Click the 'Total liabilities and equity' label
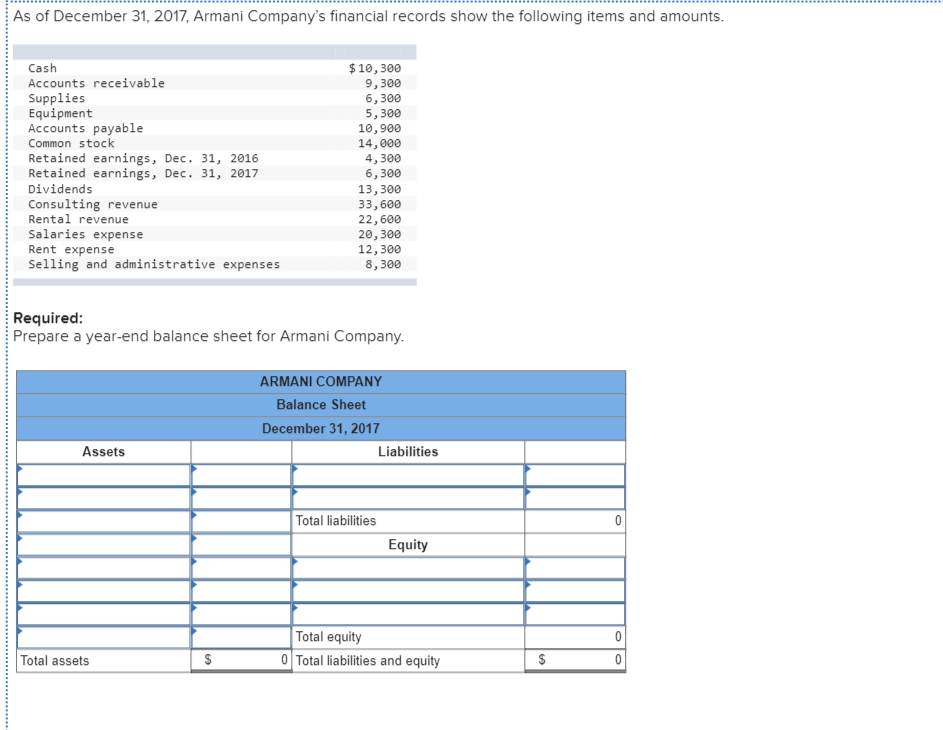This screenshot has height=730, width=943. click(367, 660)
